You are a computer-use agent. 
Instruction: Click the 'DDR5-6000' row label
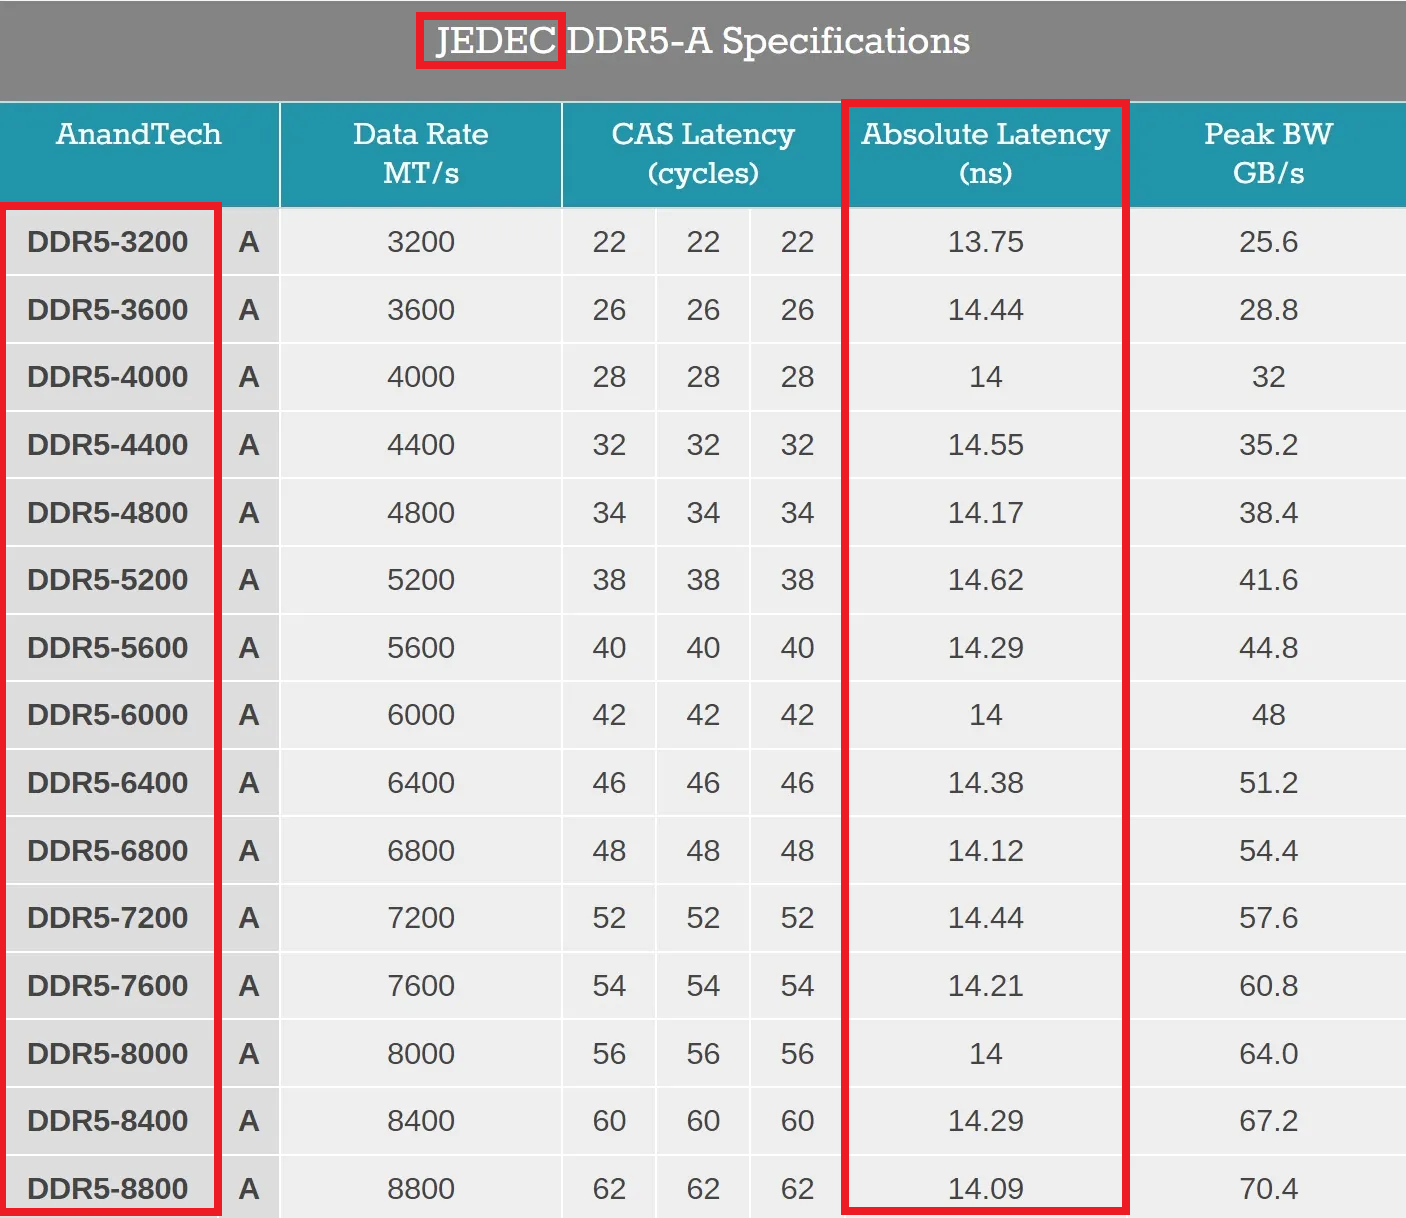point(108,715)
